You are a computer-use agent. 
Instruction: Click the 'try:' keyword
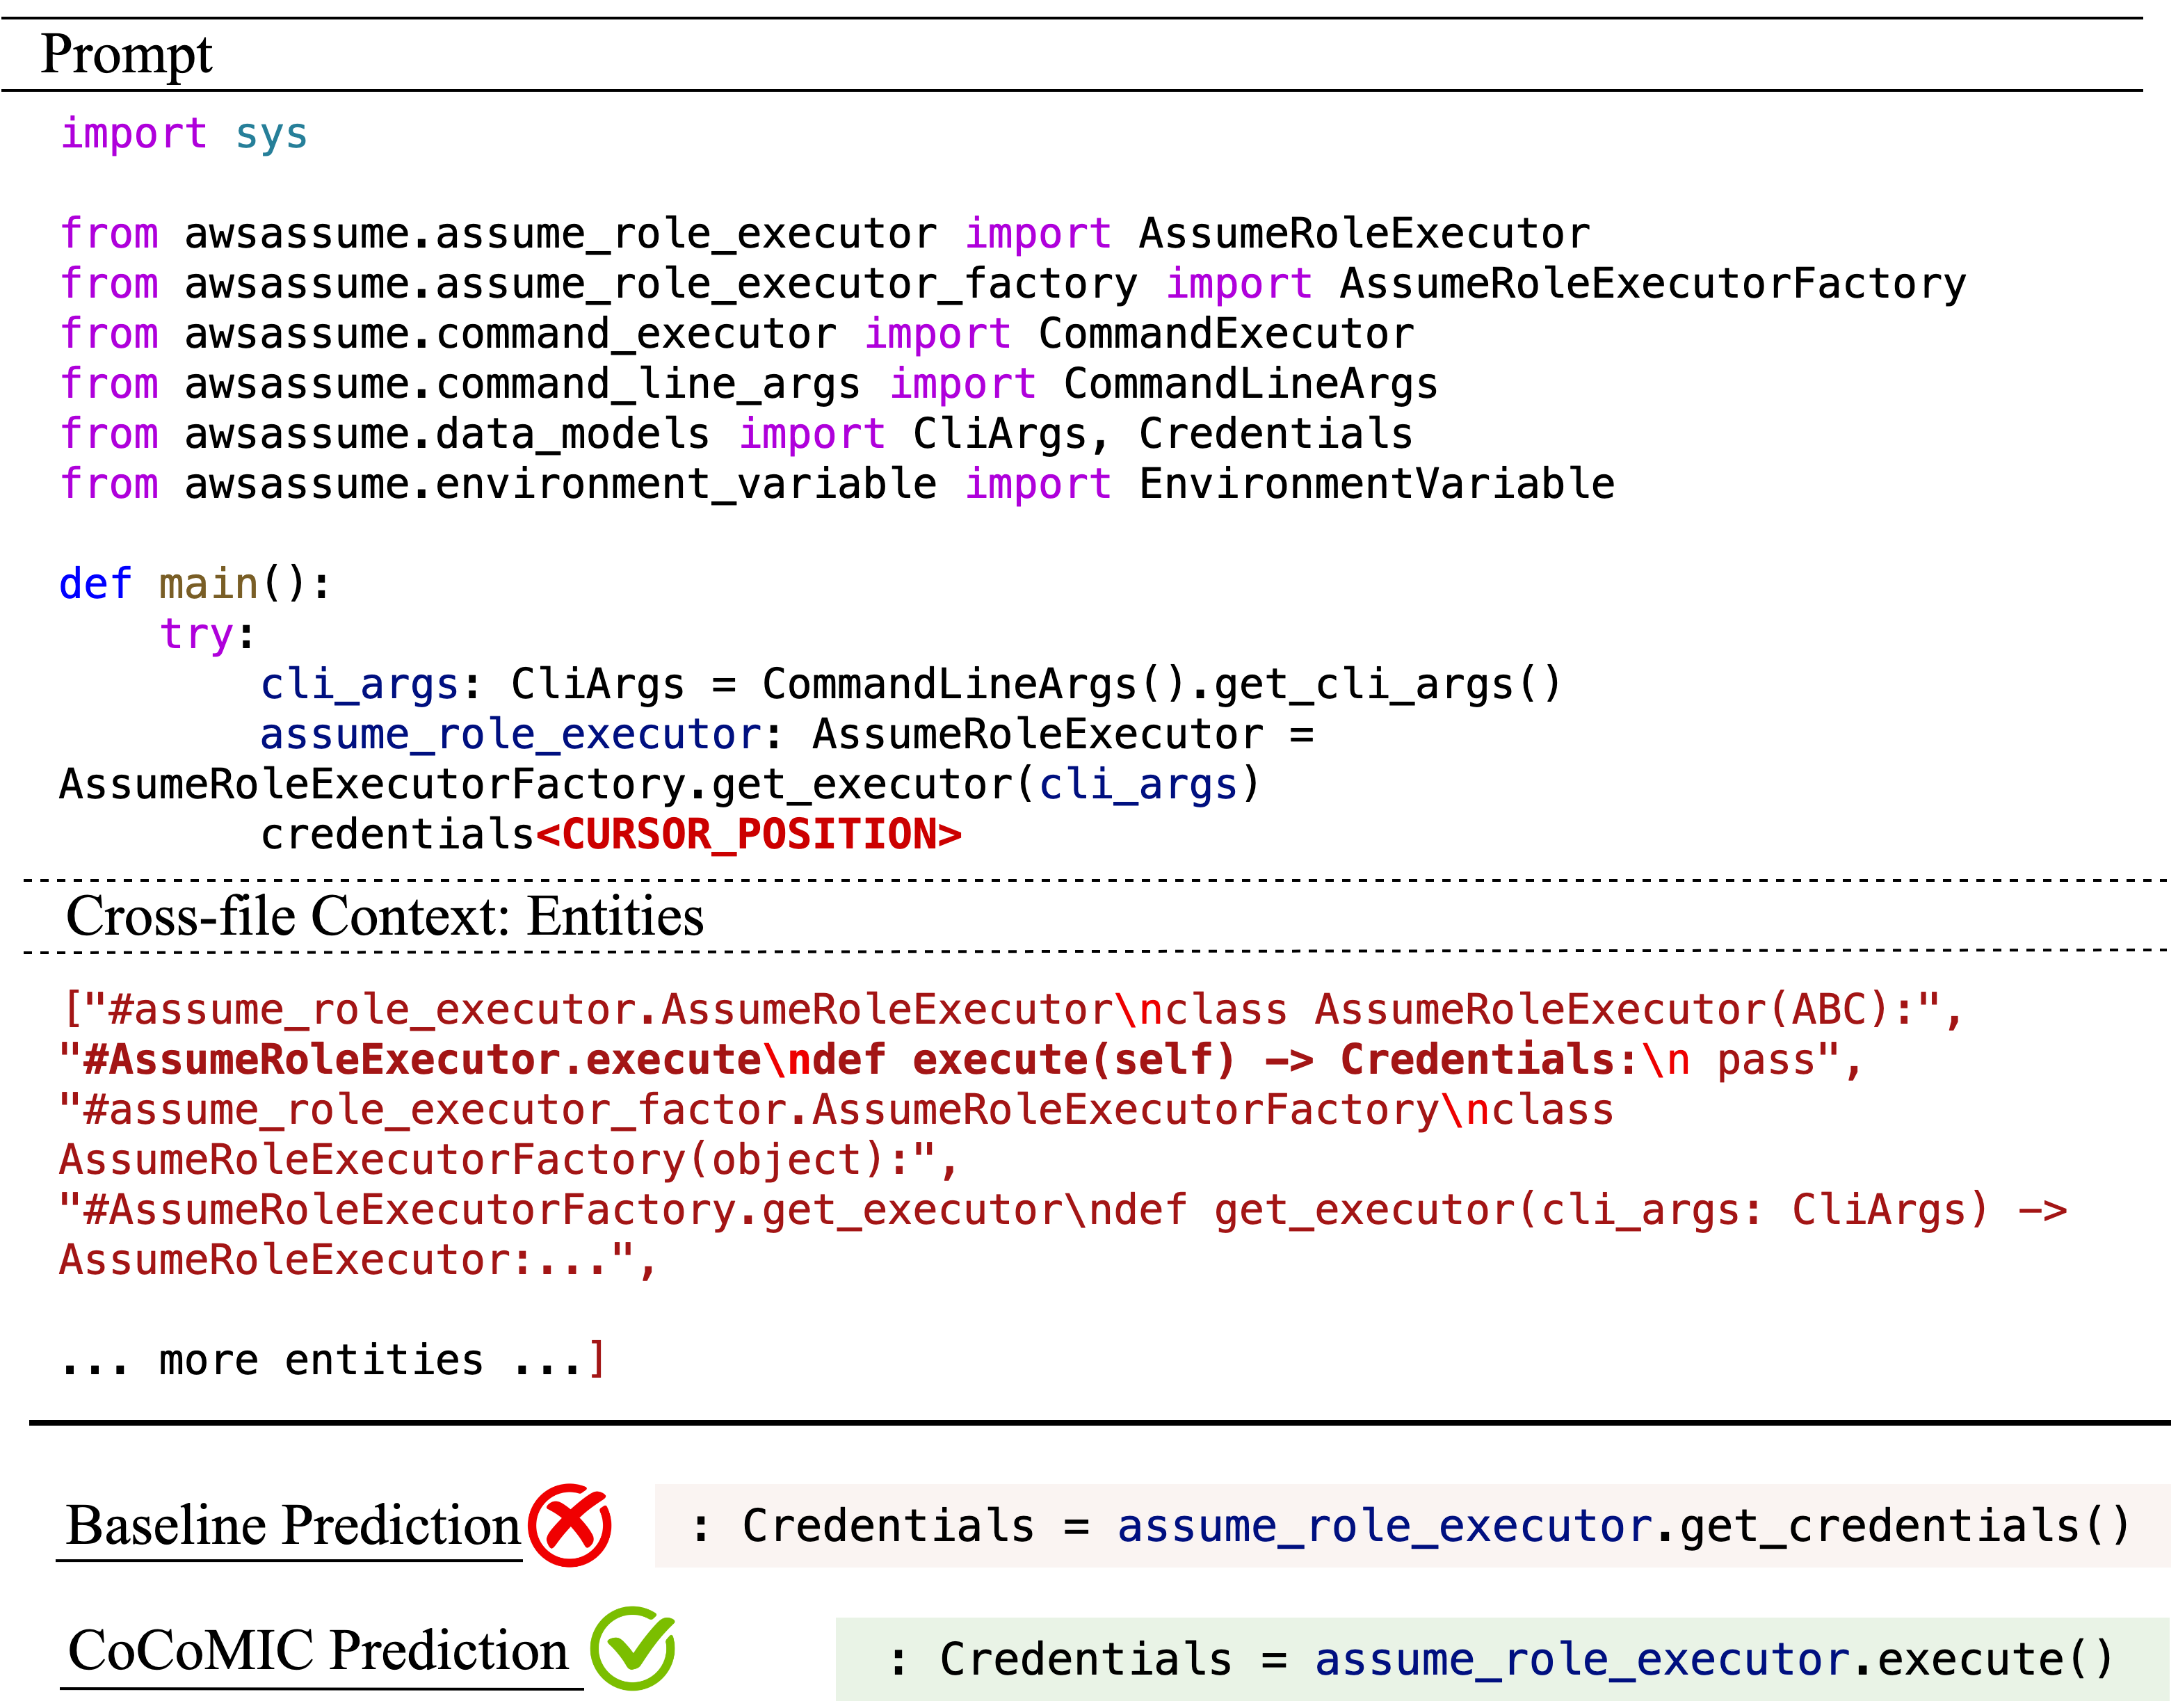click(x=207, y=634)
